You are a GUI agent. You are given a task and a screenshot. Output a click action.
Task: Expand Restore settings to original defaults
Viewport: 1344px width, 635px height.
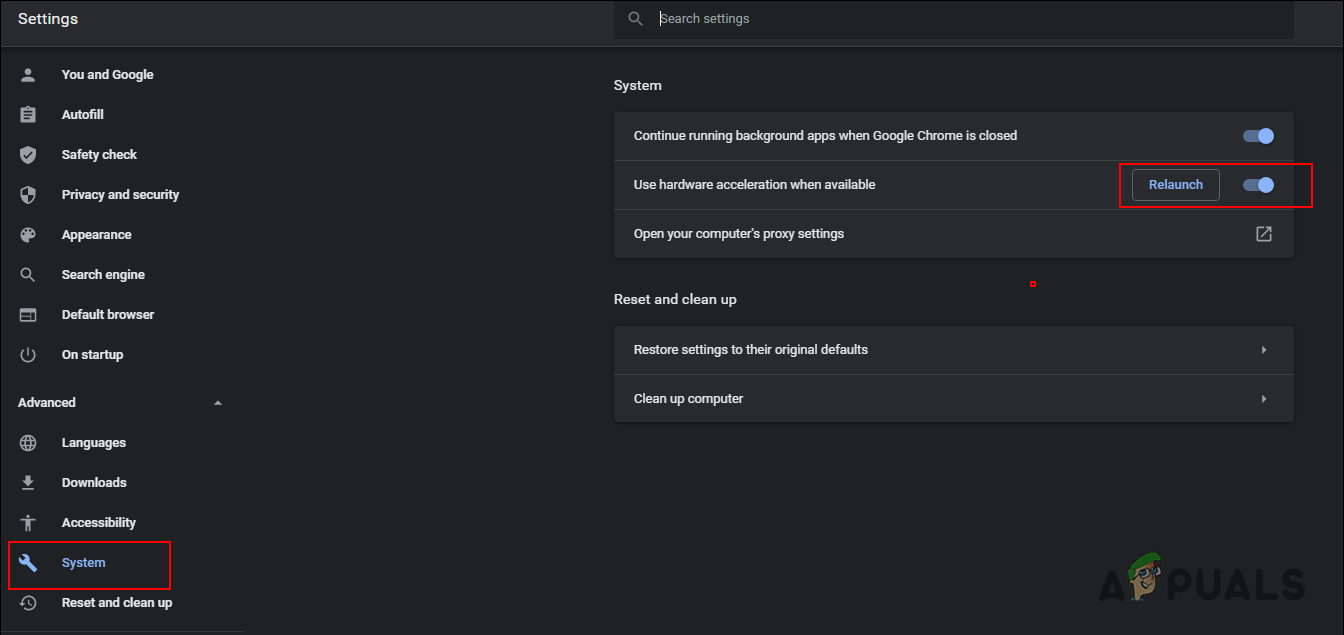[x=1264, y=350]
